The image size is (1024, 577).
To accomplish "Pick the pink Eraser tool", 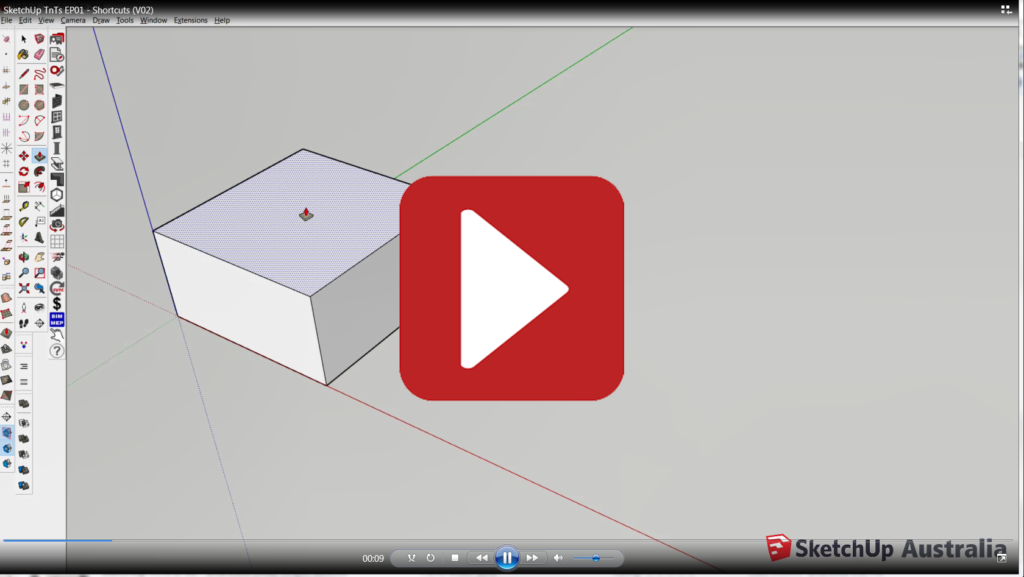I will click(39, 55).
